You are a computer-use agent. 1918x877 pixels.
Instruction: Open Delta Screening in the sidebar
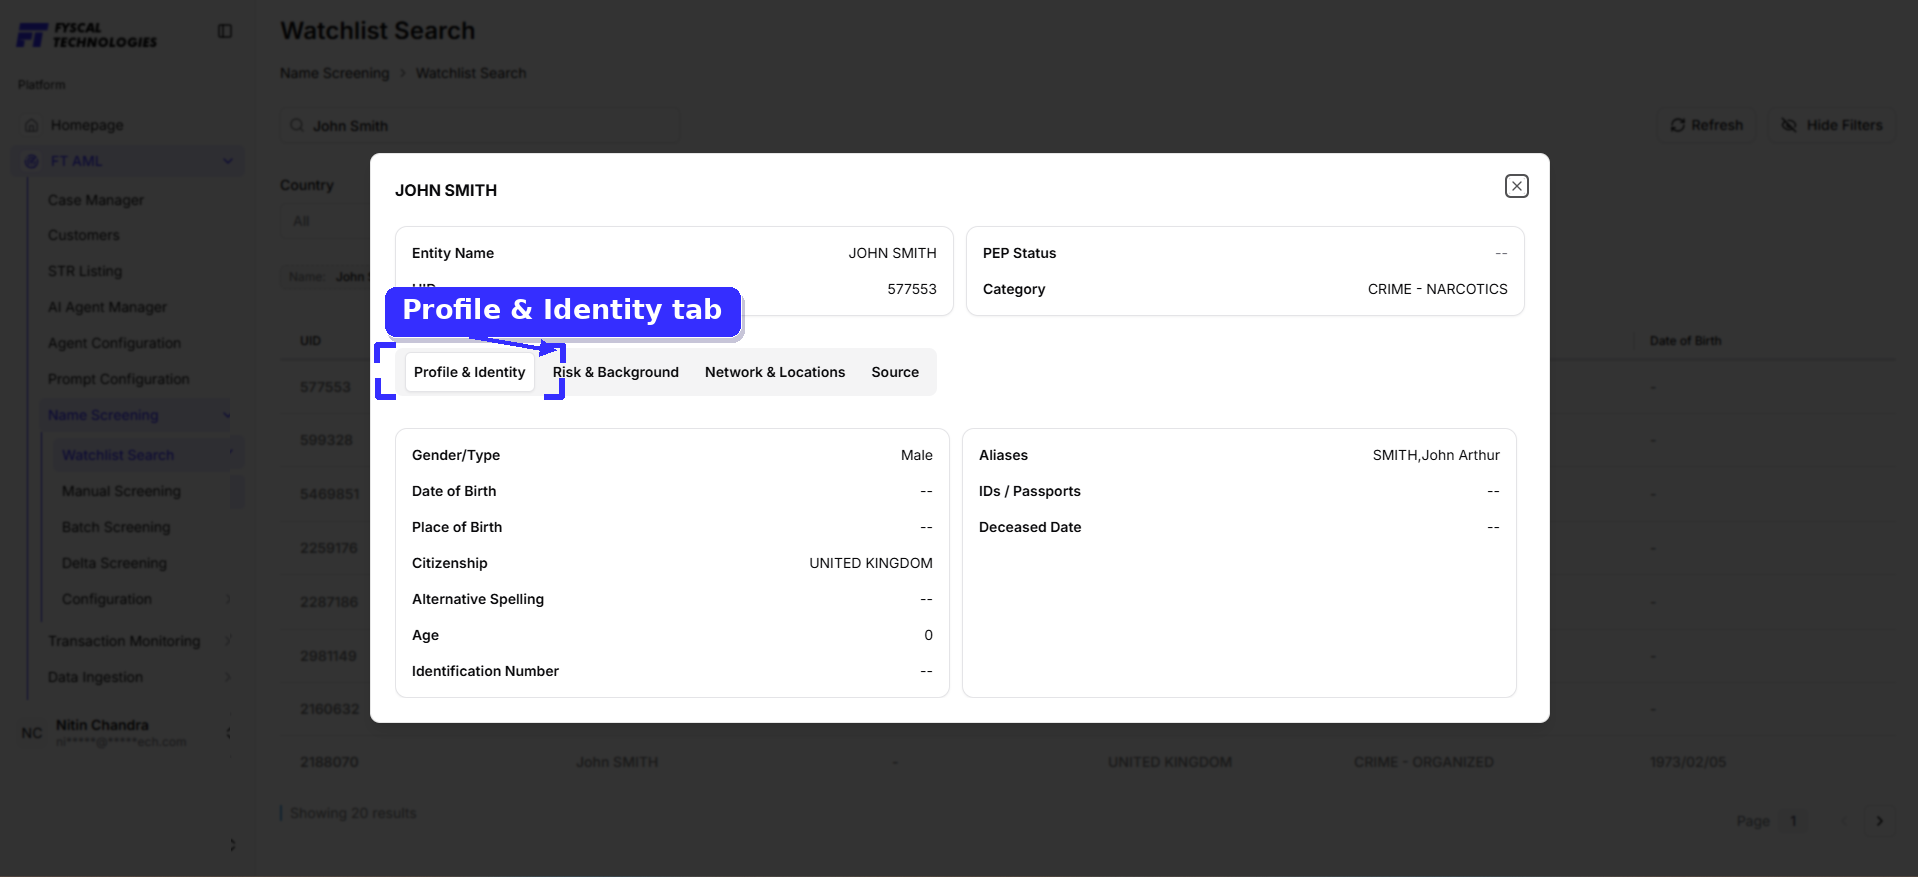point(114,563)
